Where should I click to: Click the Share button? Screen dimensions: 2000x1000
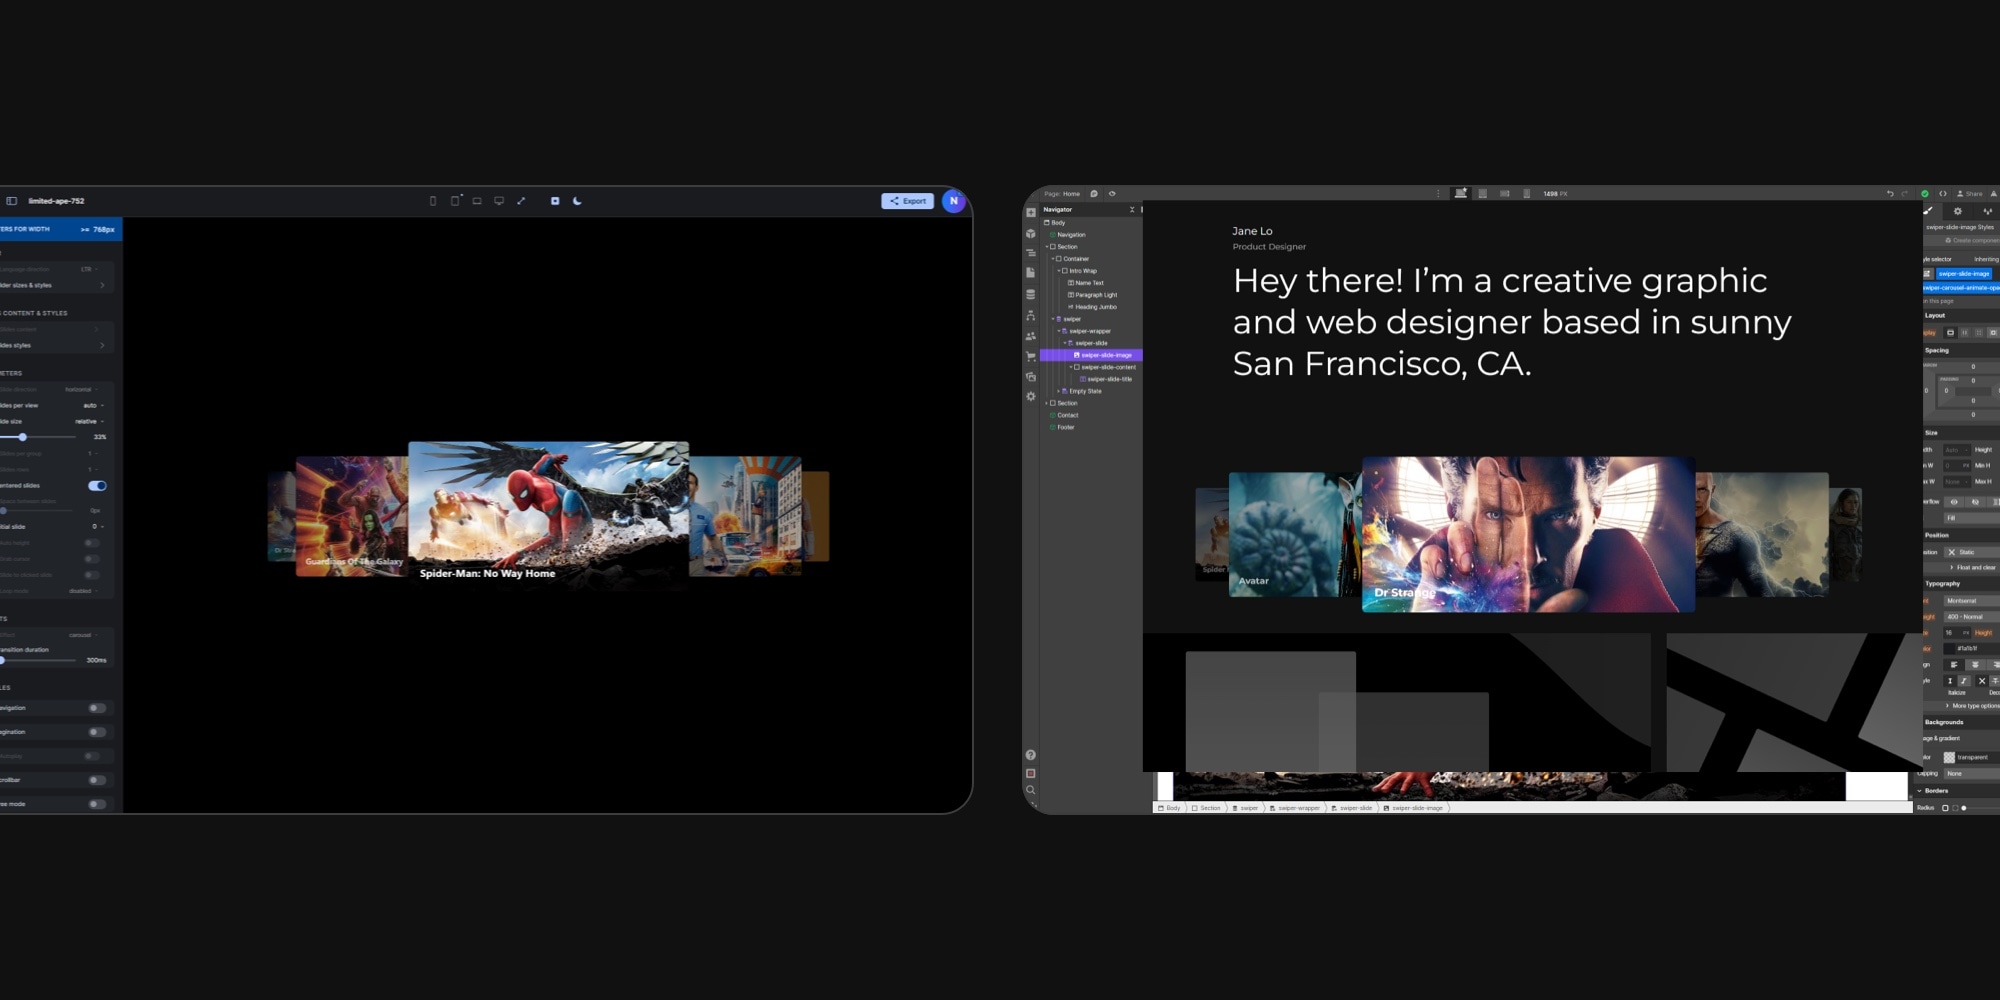[x=1971, y=193]
